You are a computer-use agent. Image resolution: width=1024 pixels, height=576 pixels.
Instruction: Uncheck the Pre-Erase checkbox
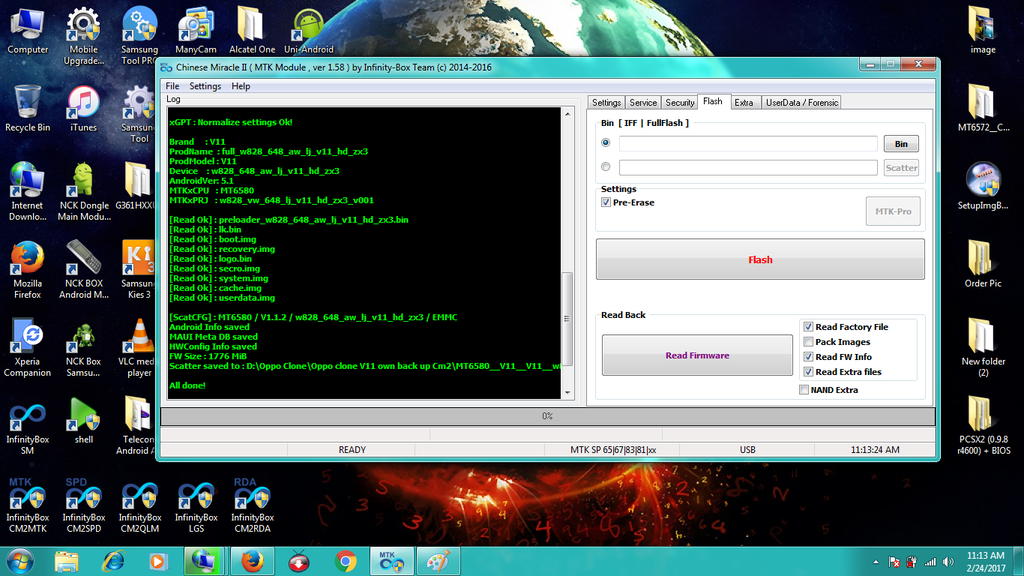606,202
